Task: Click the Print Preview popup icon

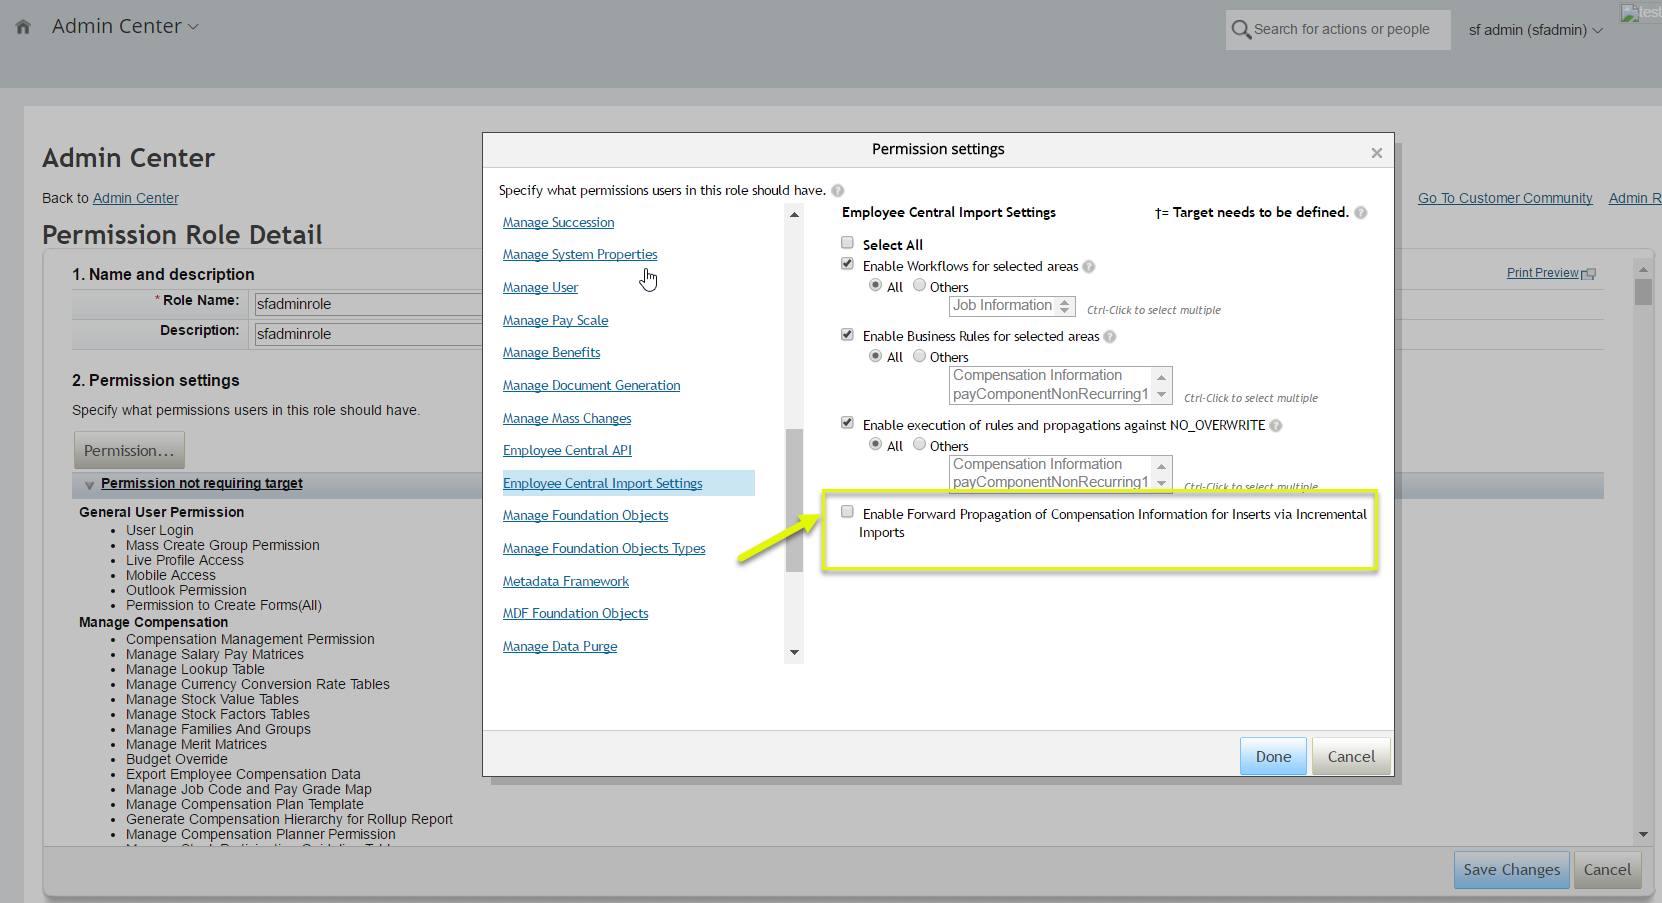Action: point(1589,274)
